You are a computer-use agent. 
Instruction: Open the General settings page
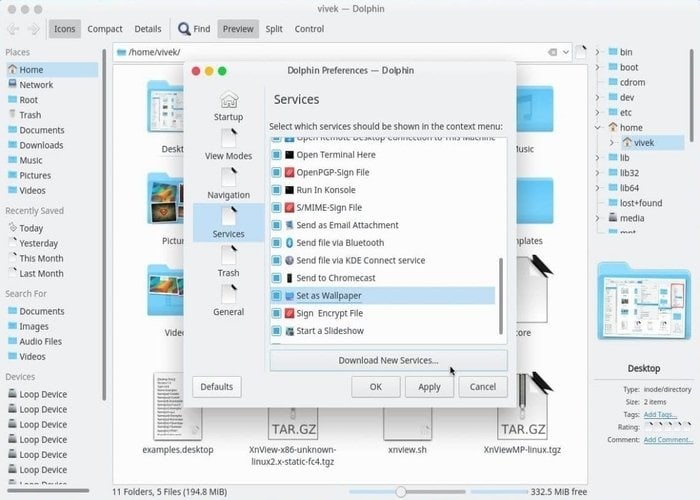(x=228, y=300)
